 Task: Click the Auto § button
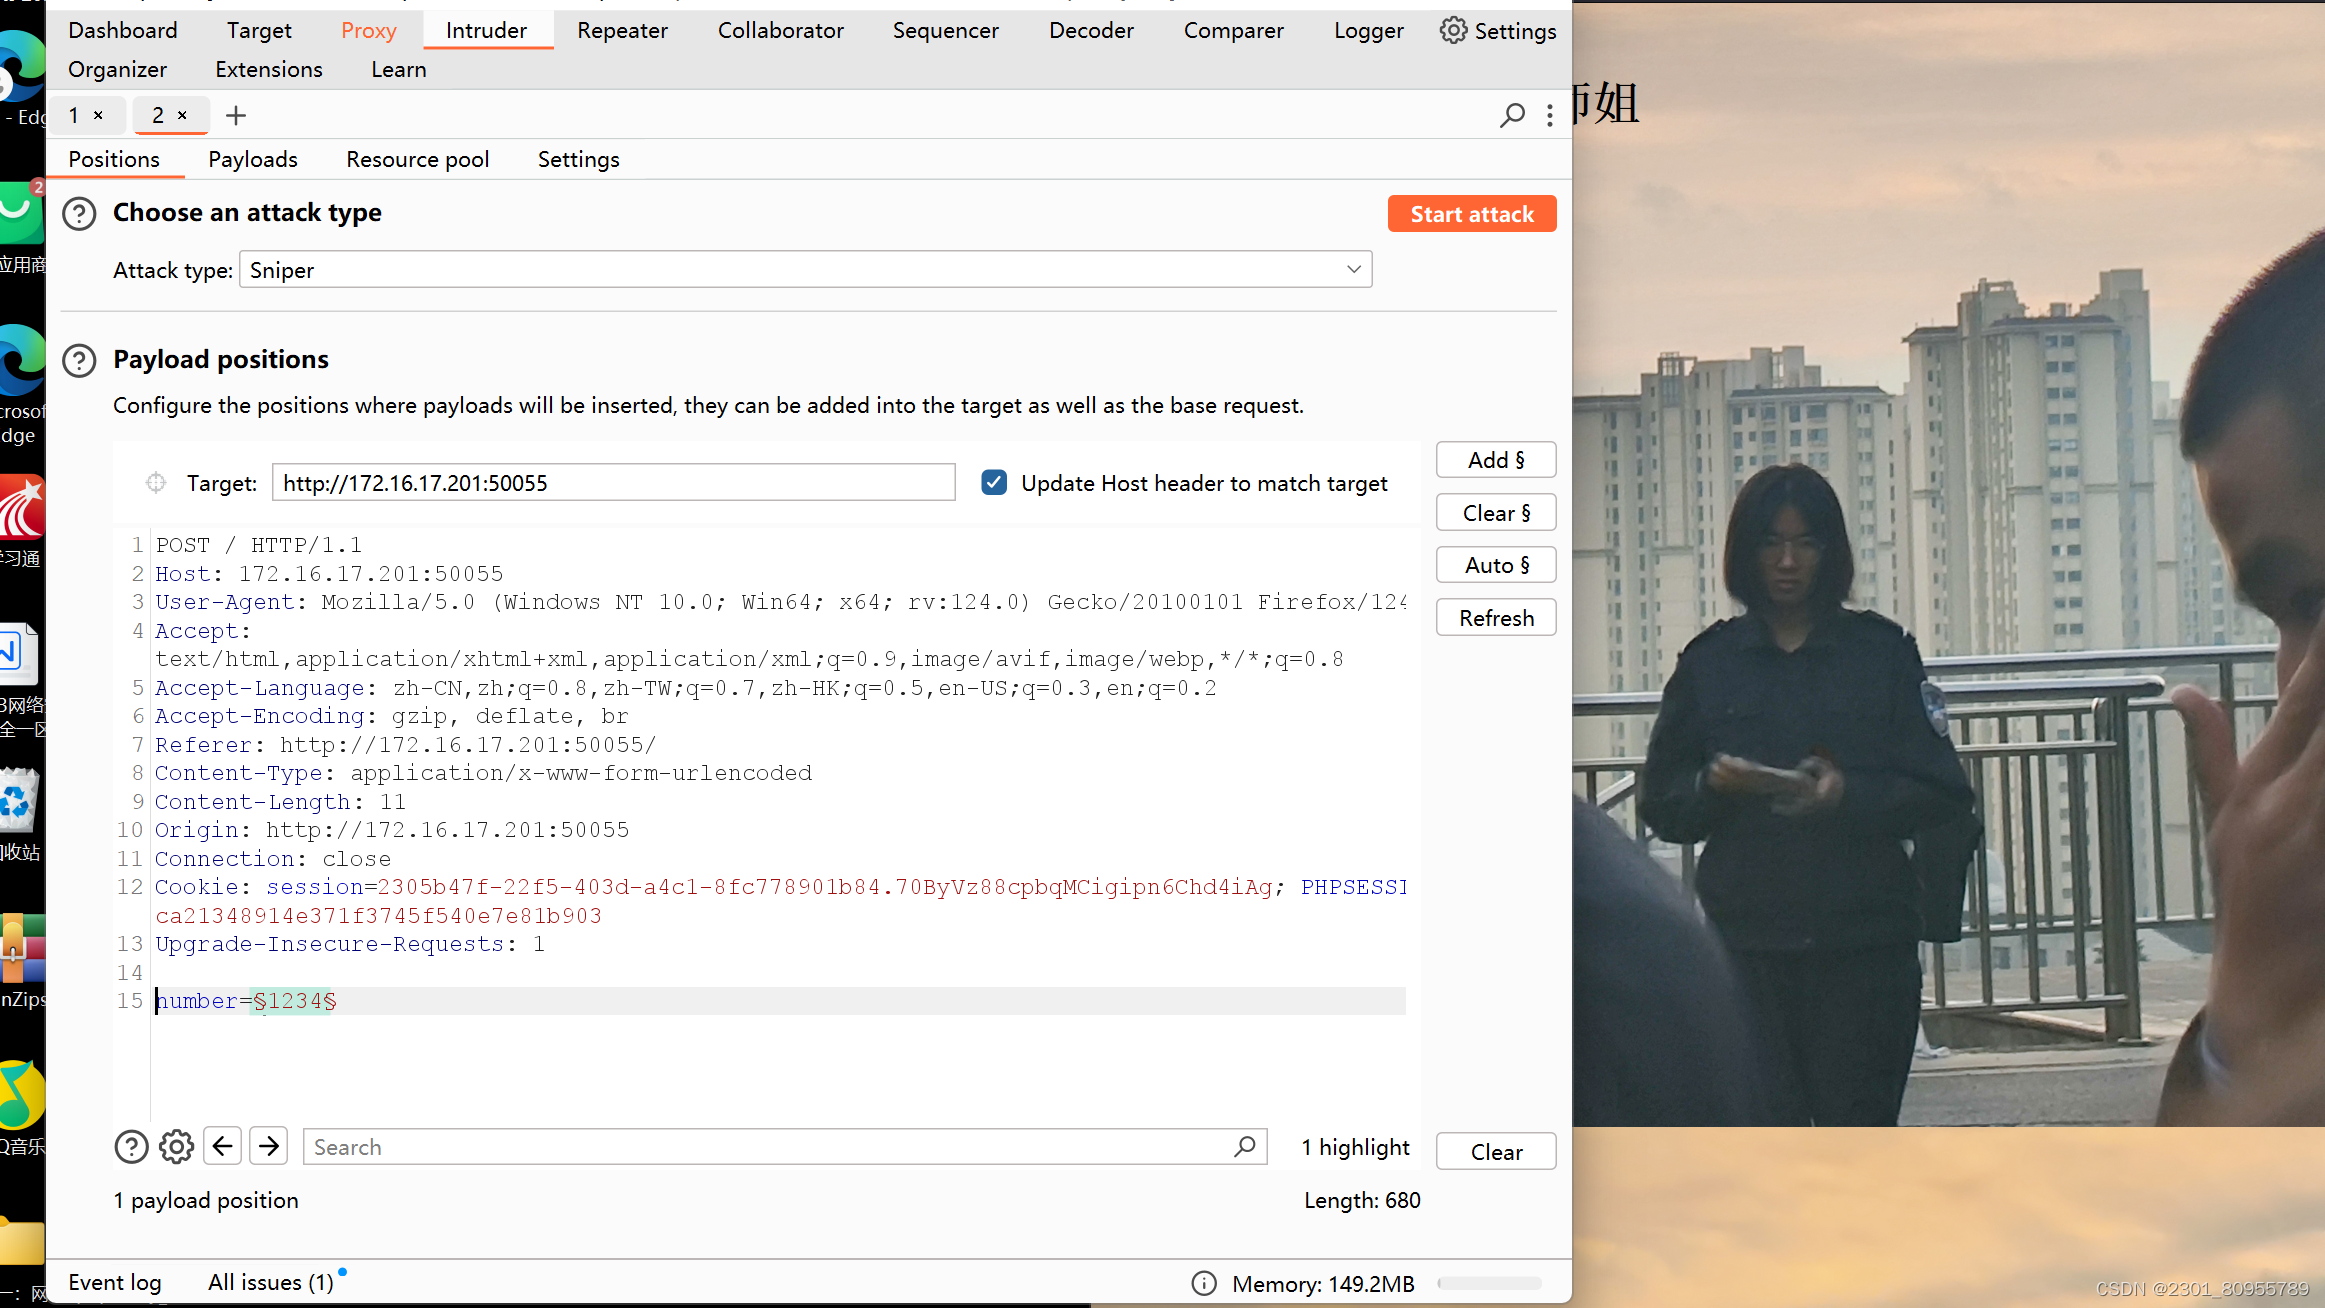(x=1495, y=565)
